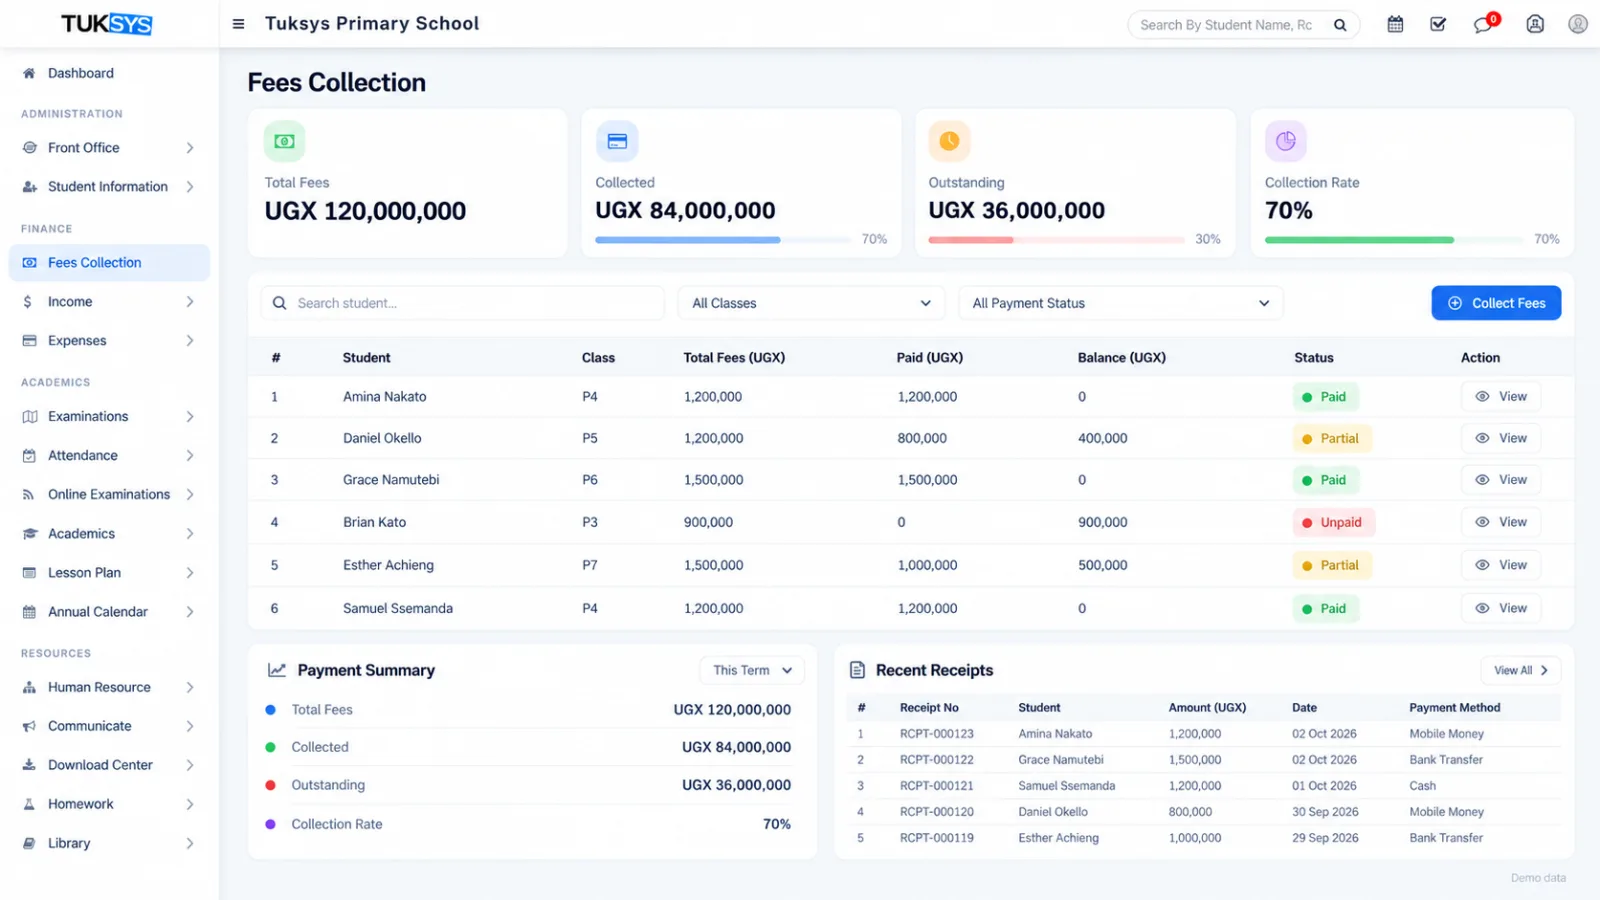Viewport: 1600px width, 900px height.
Task: View Esther Achieng's fee record
Action: coord(1501,565)
